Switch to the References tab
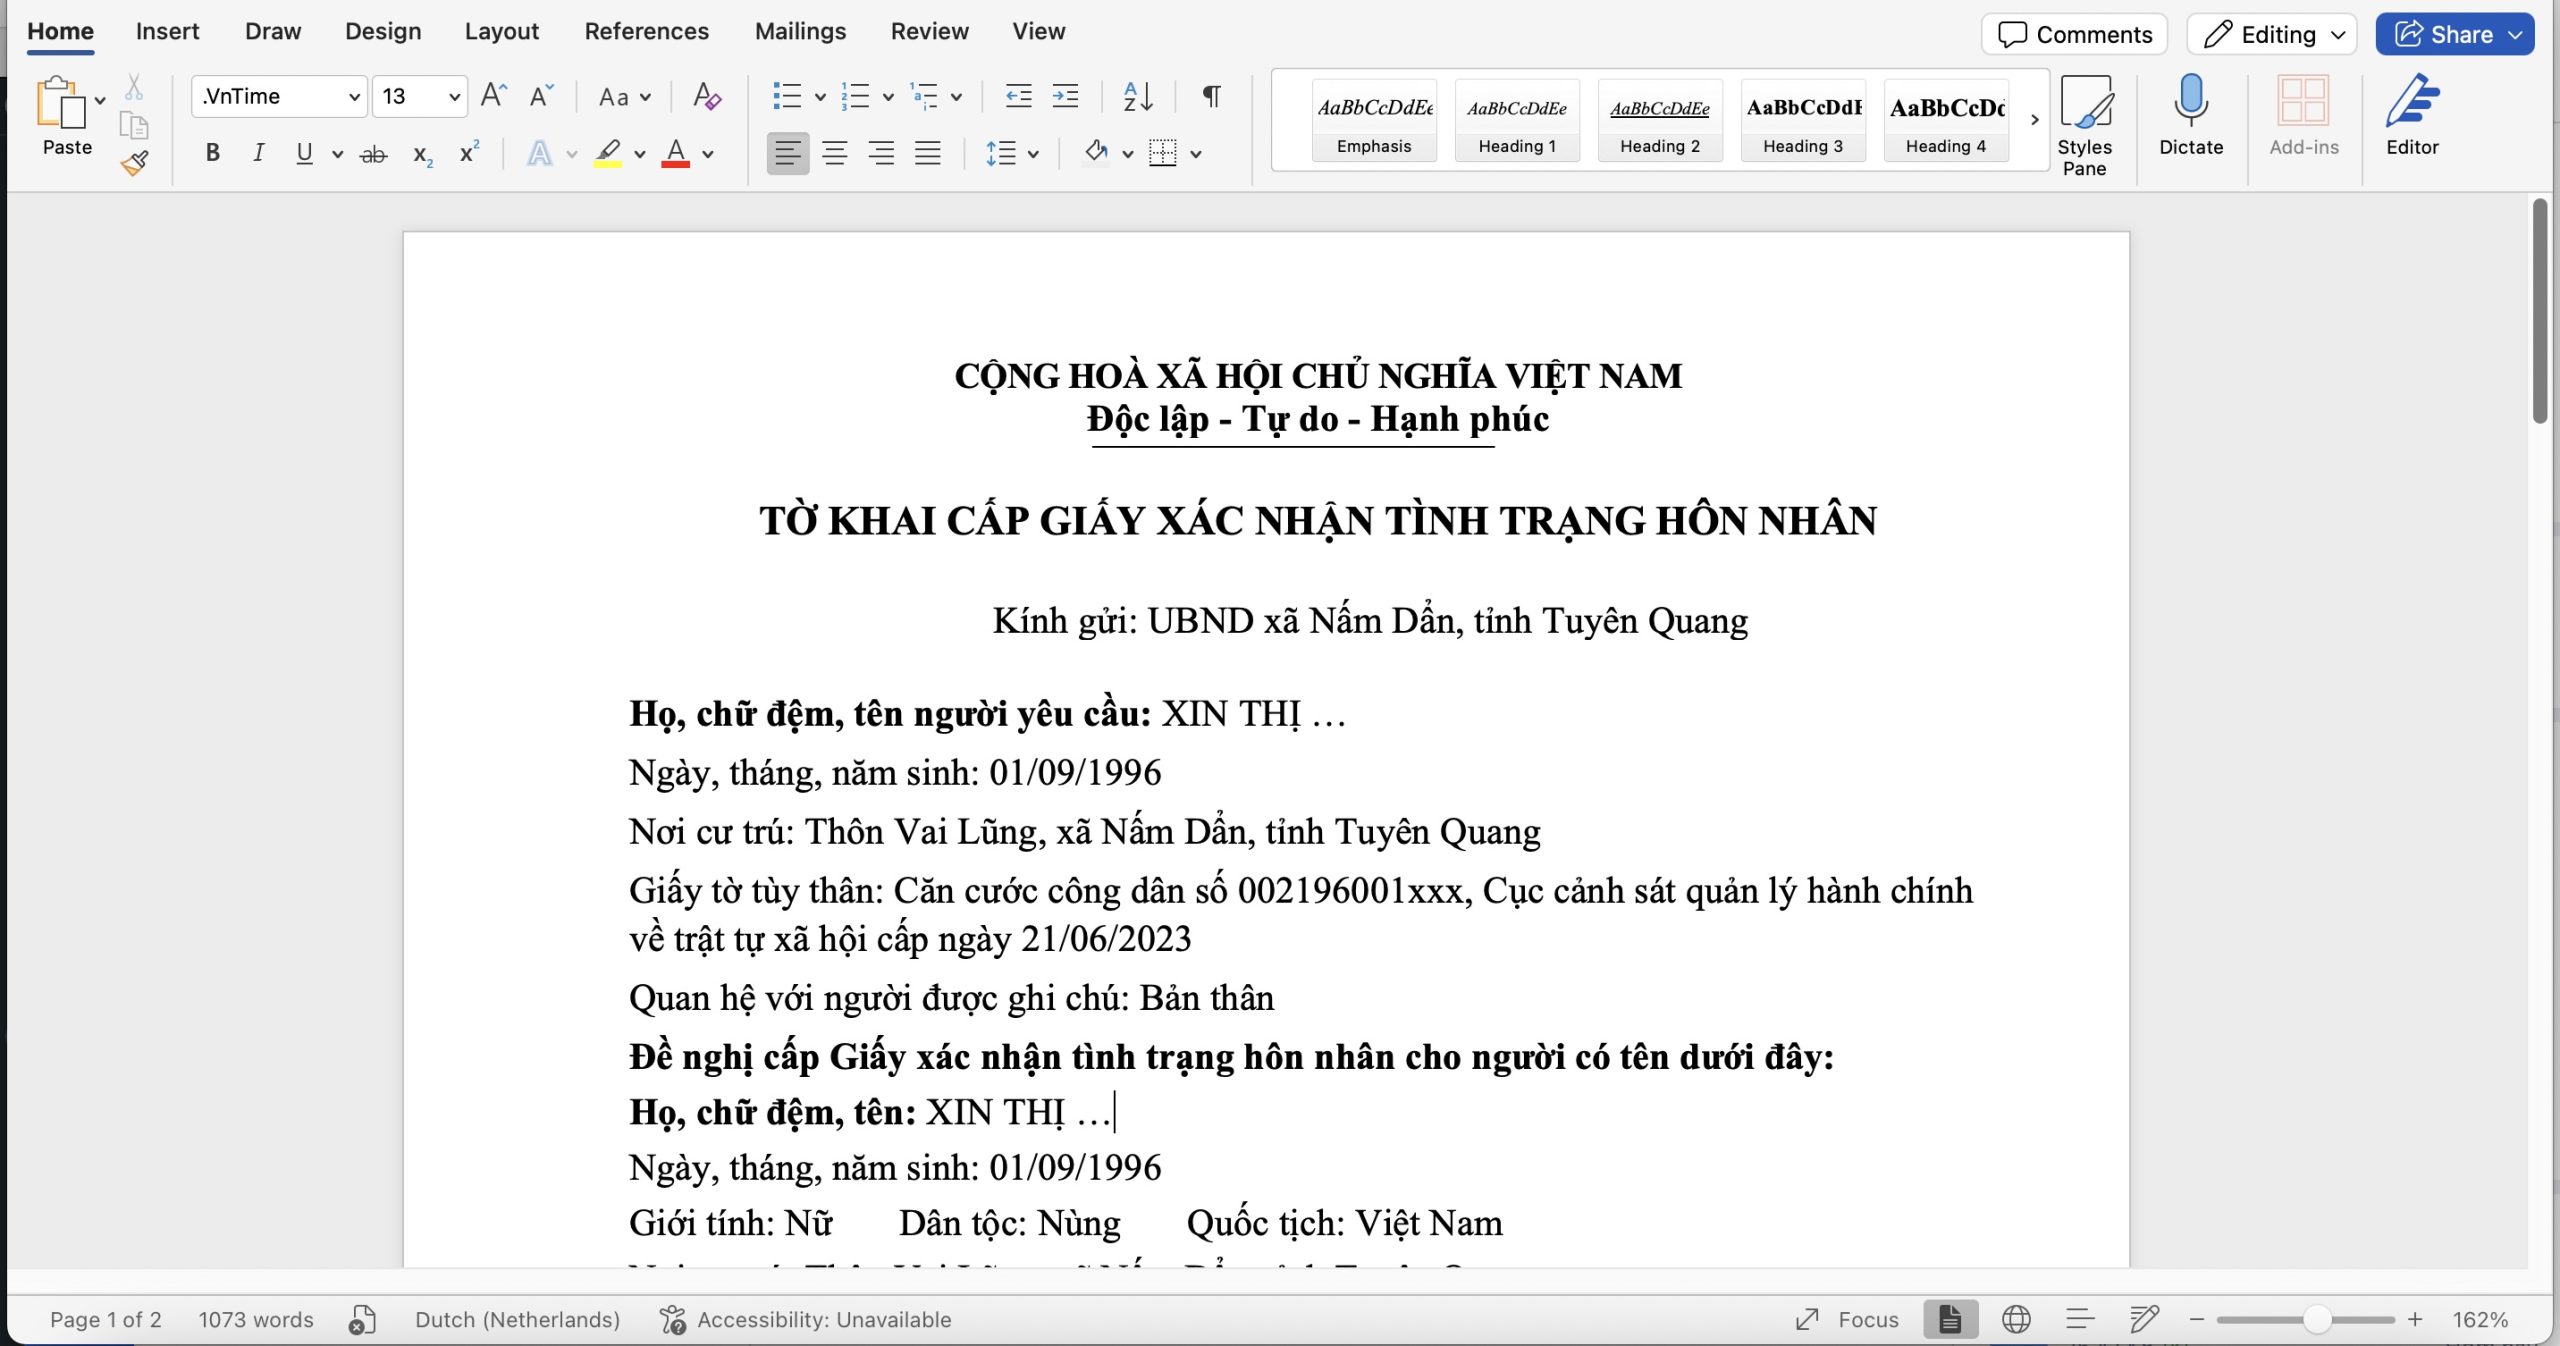Image resolution: width=2560 pixels, height=1346 pixels. coord(646,31)
